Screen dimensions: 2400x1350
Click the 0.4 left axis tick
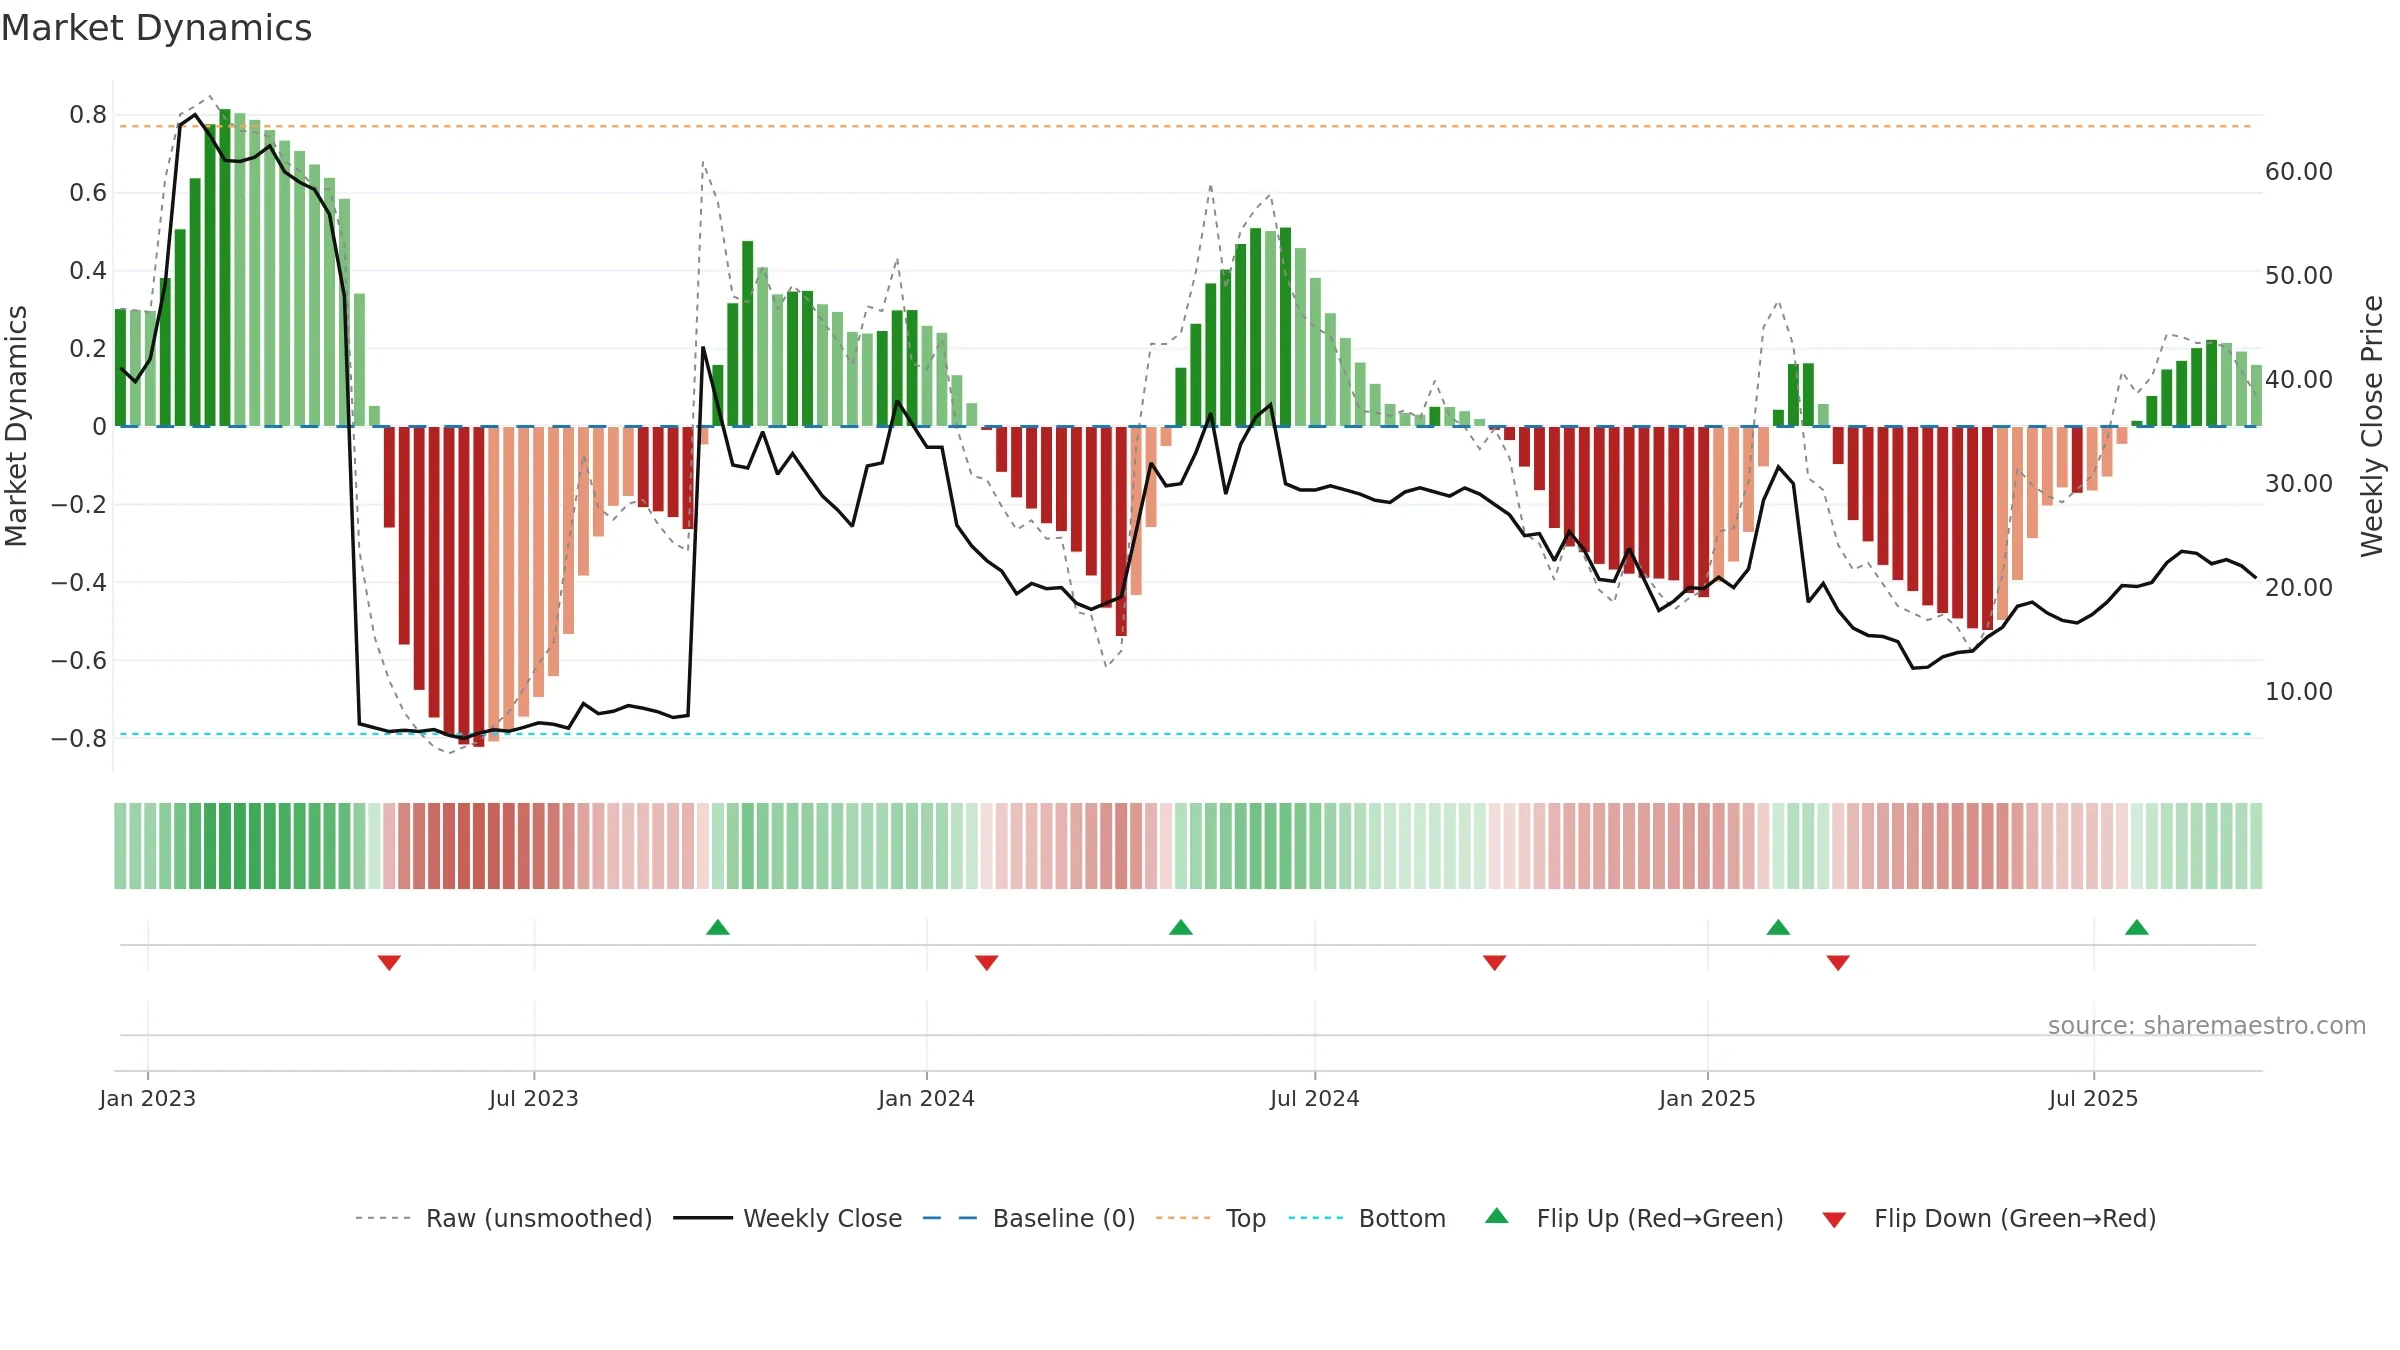(x=88, y=271)
